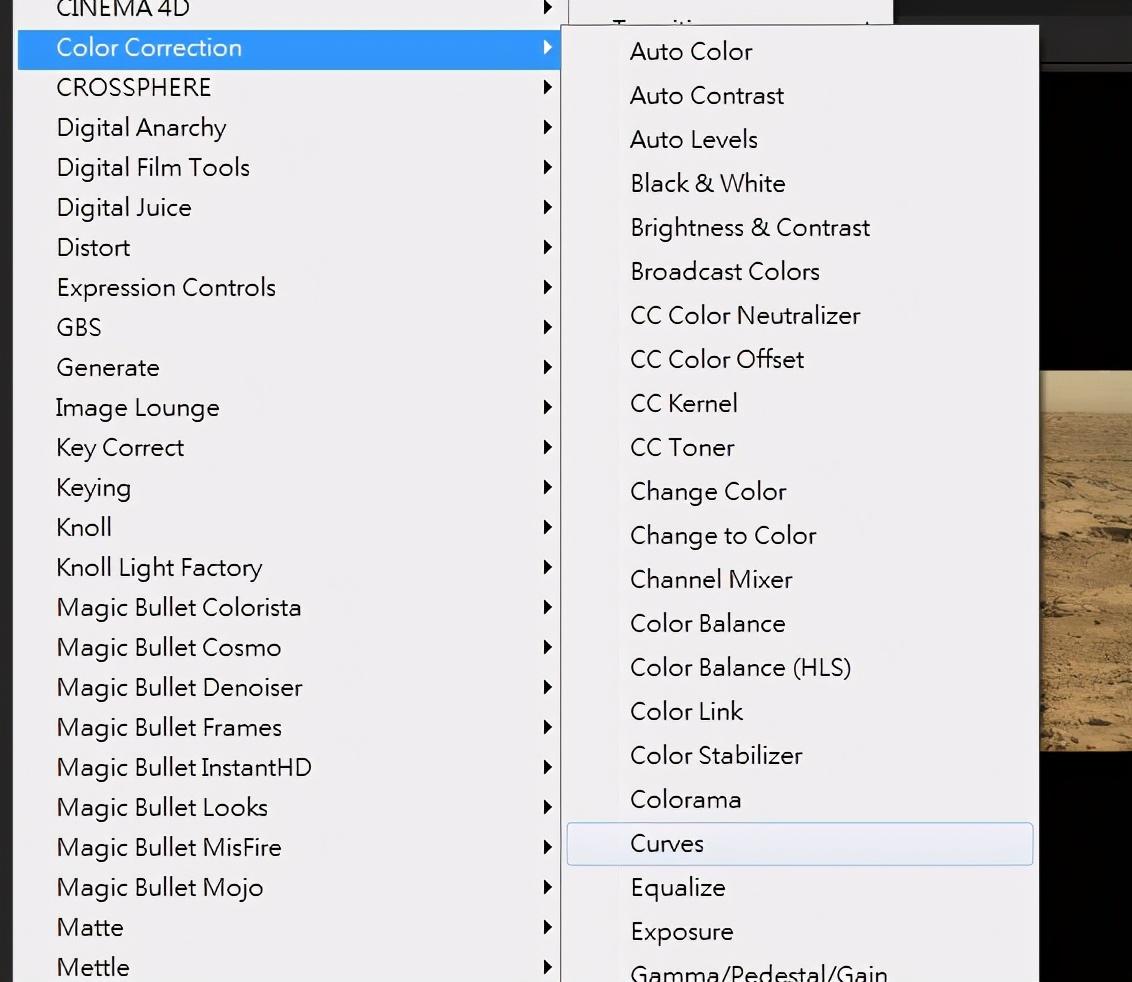Expand the Expression Controls submenu arrow
Viewport: 1132px width, 982px height.
tap(547, 287)
